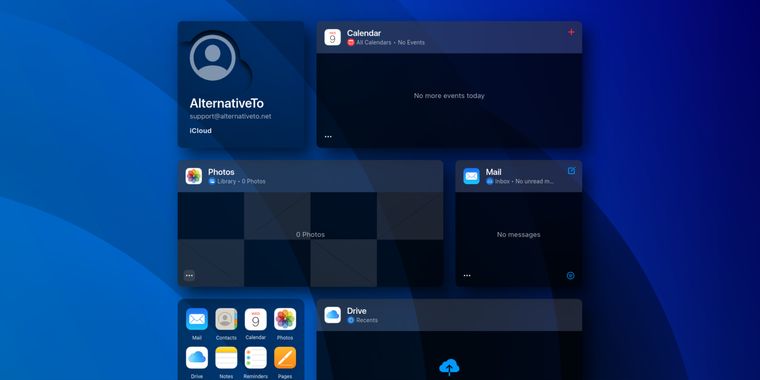The image size is (760, 380).
Task: Add a new calendar event with plus
Action: [x=571, y=32]
